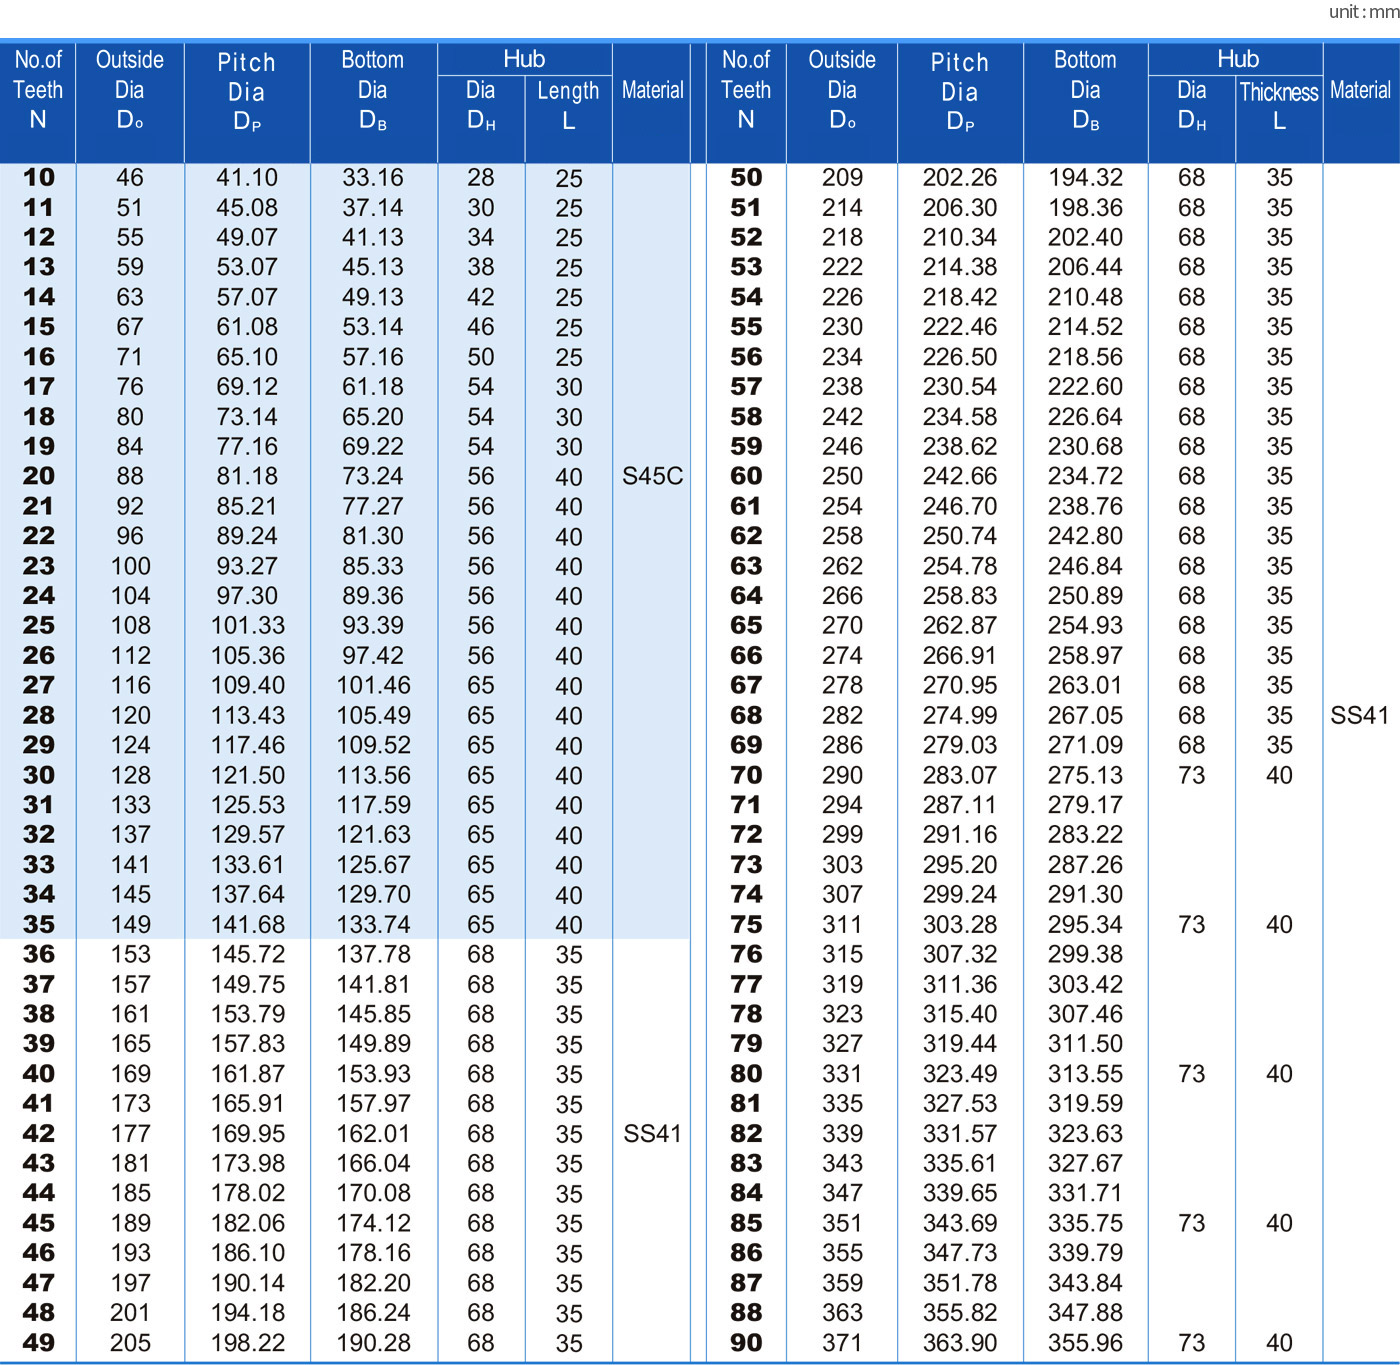Select pitch diameter 198.22
1400x1365 pixels.
pyautogui.click(x=247, y=1342)
